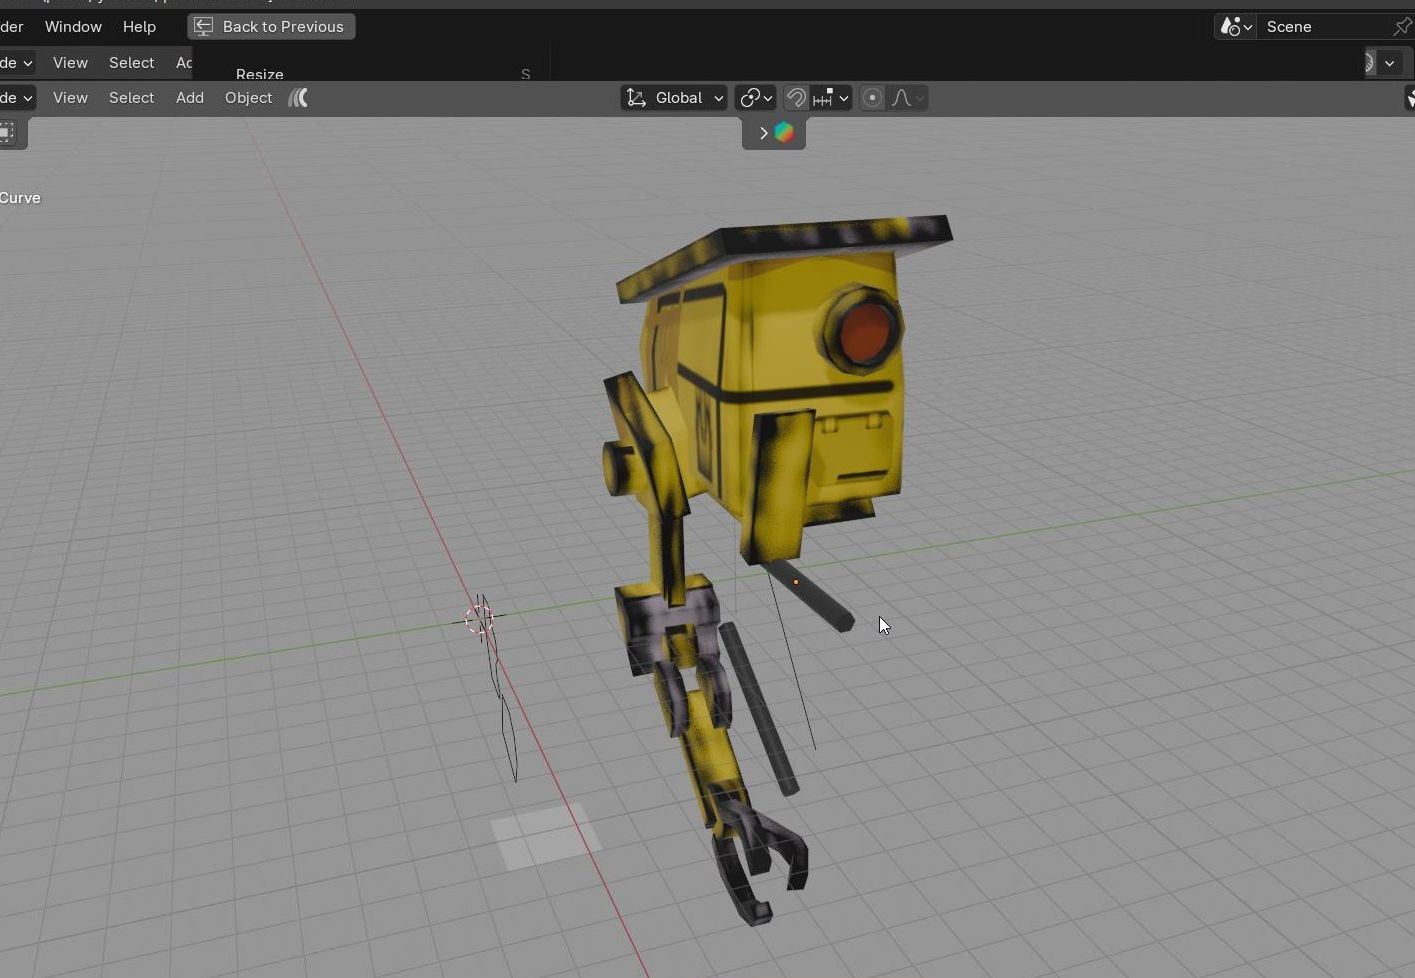Click the Back to Previous button
This screenshot has width=1415, height=978.
pos(271,27)
